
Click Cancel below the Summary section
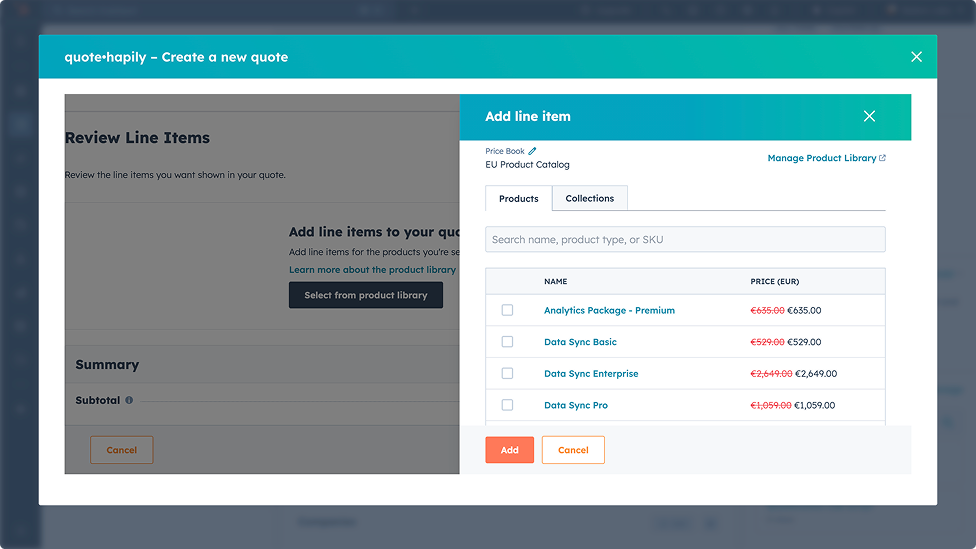pyautogui.click(x=121, y=450)
